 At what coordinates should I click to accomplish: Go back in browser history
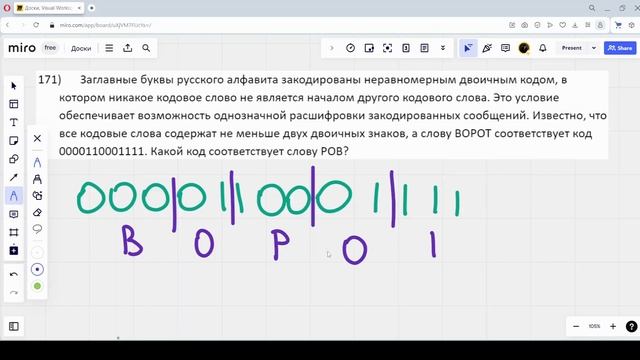(x=8, y=25)
